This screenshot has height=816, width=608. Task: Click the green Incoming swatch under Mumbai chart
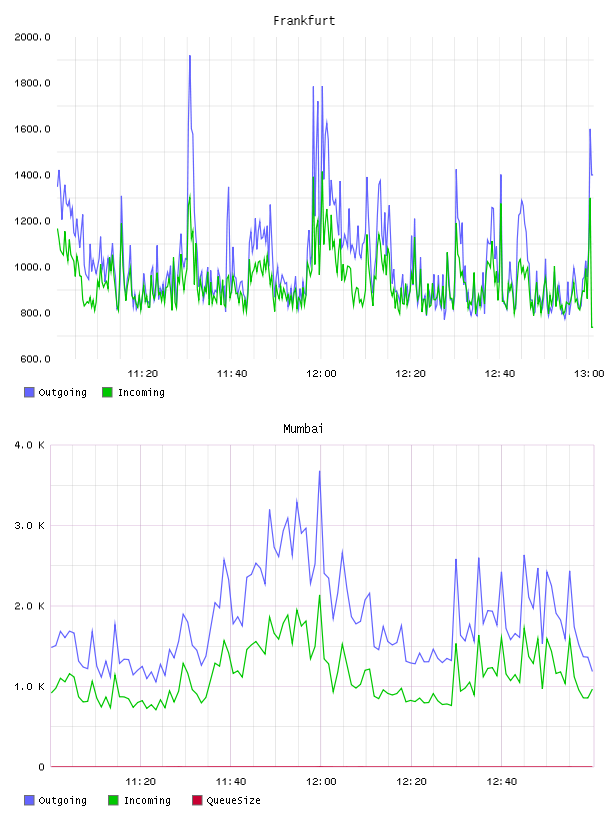pos(113,800)
